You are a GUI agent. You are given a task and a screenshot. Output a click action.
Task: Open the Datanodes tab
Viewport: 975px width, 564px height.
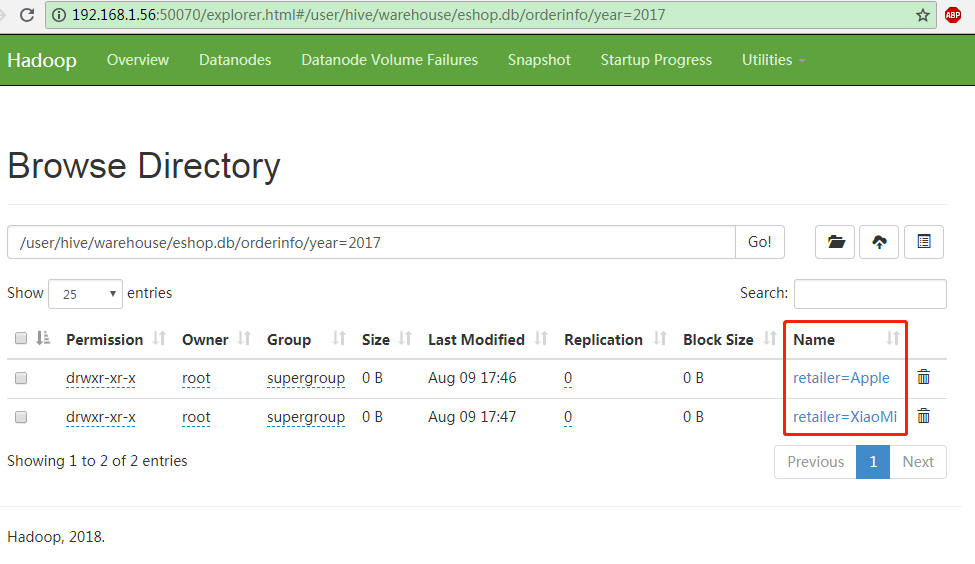(x=235, y=60)
